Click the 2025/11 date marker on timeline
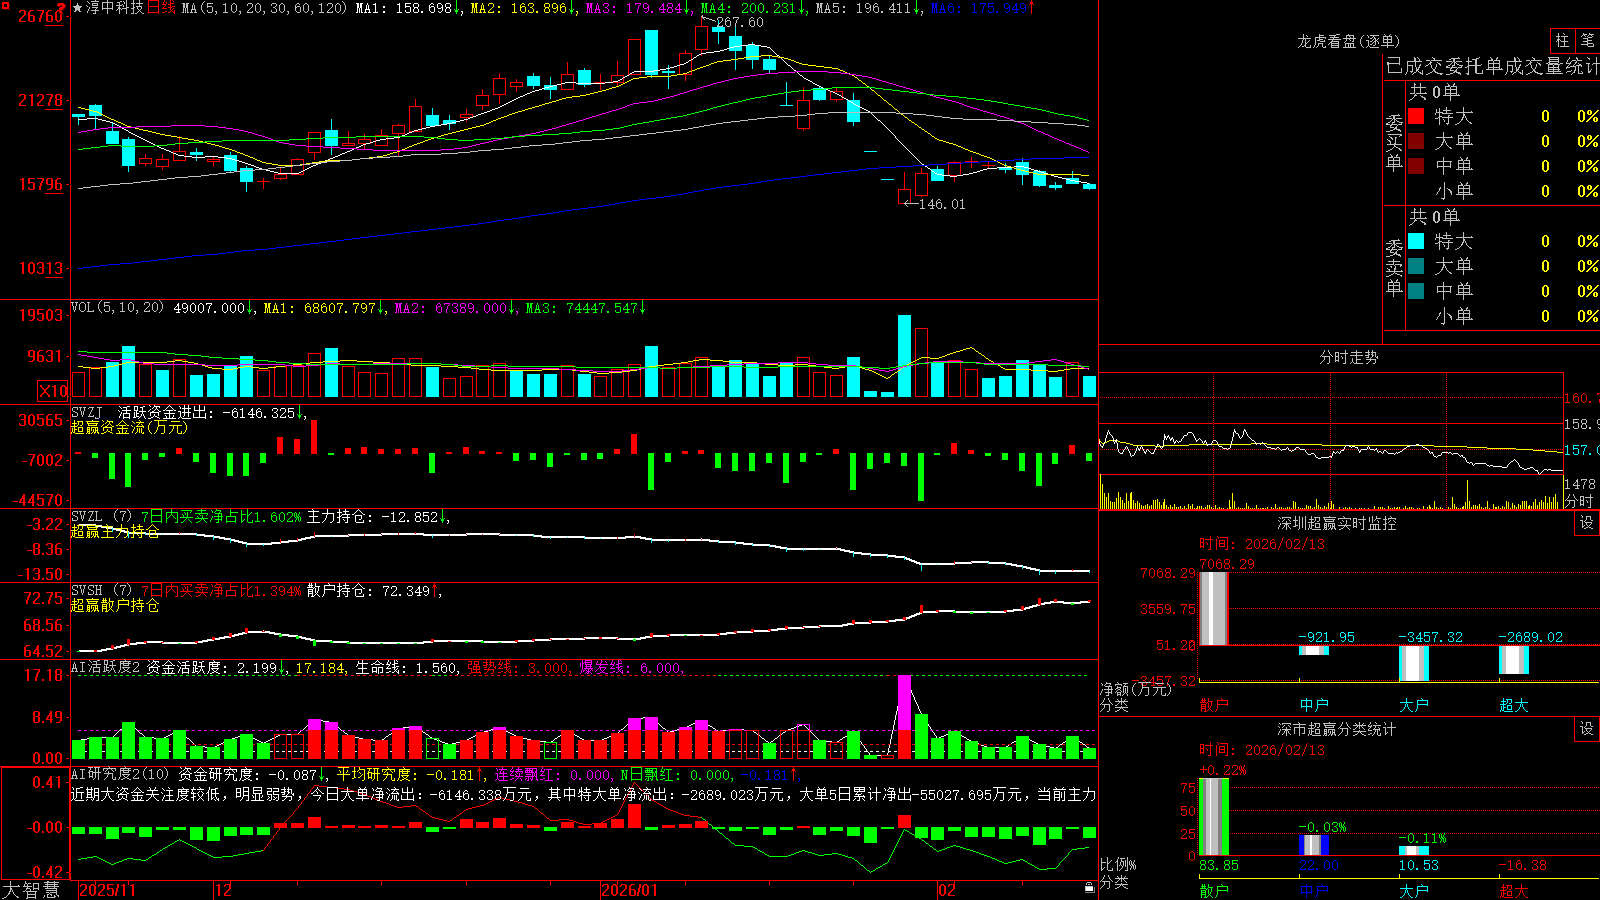The width and height of the screenshot is (1600, 900). point(107,890)
